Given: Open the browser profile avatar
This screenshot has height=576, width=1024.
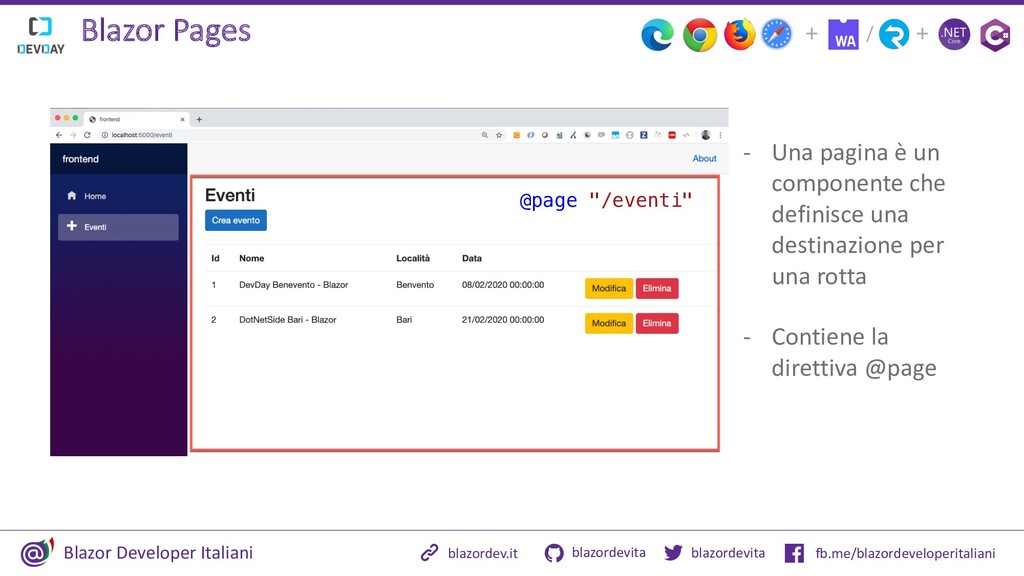Looking at the screenshot, I should point(705,135).
